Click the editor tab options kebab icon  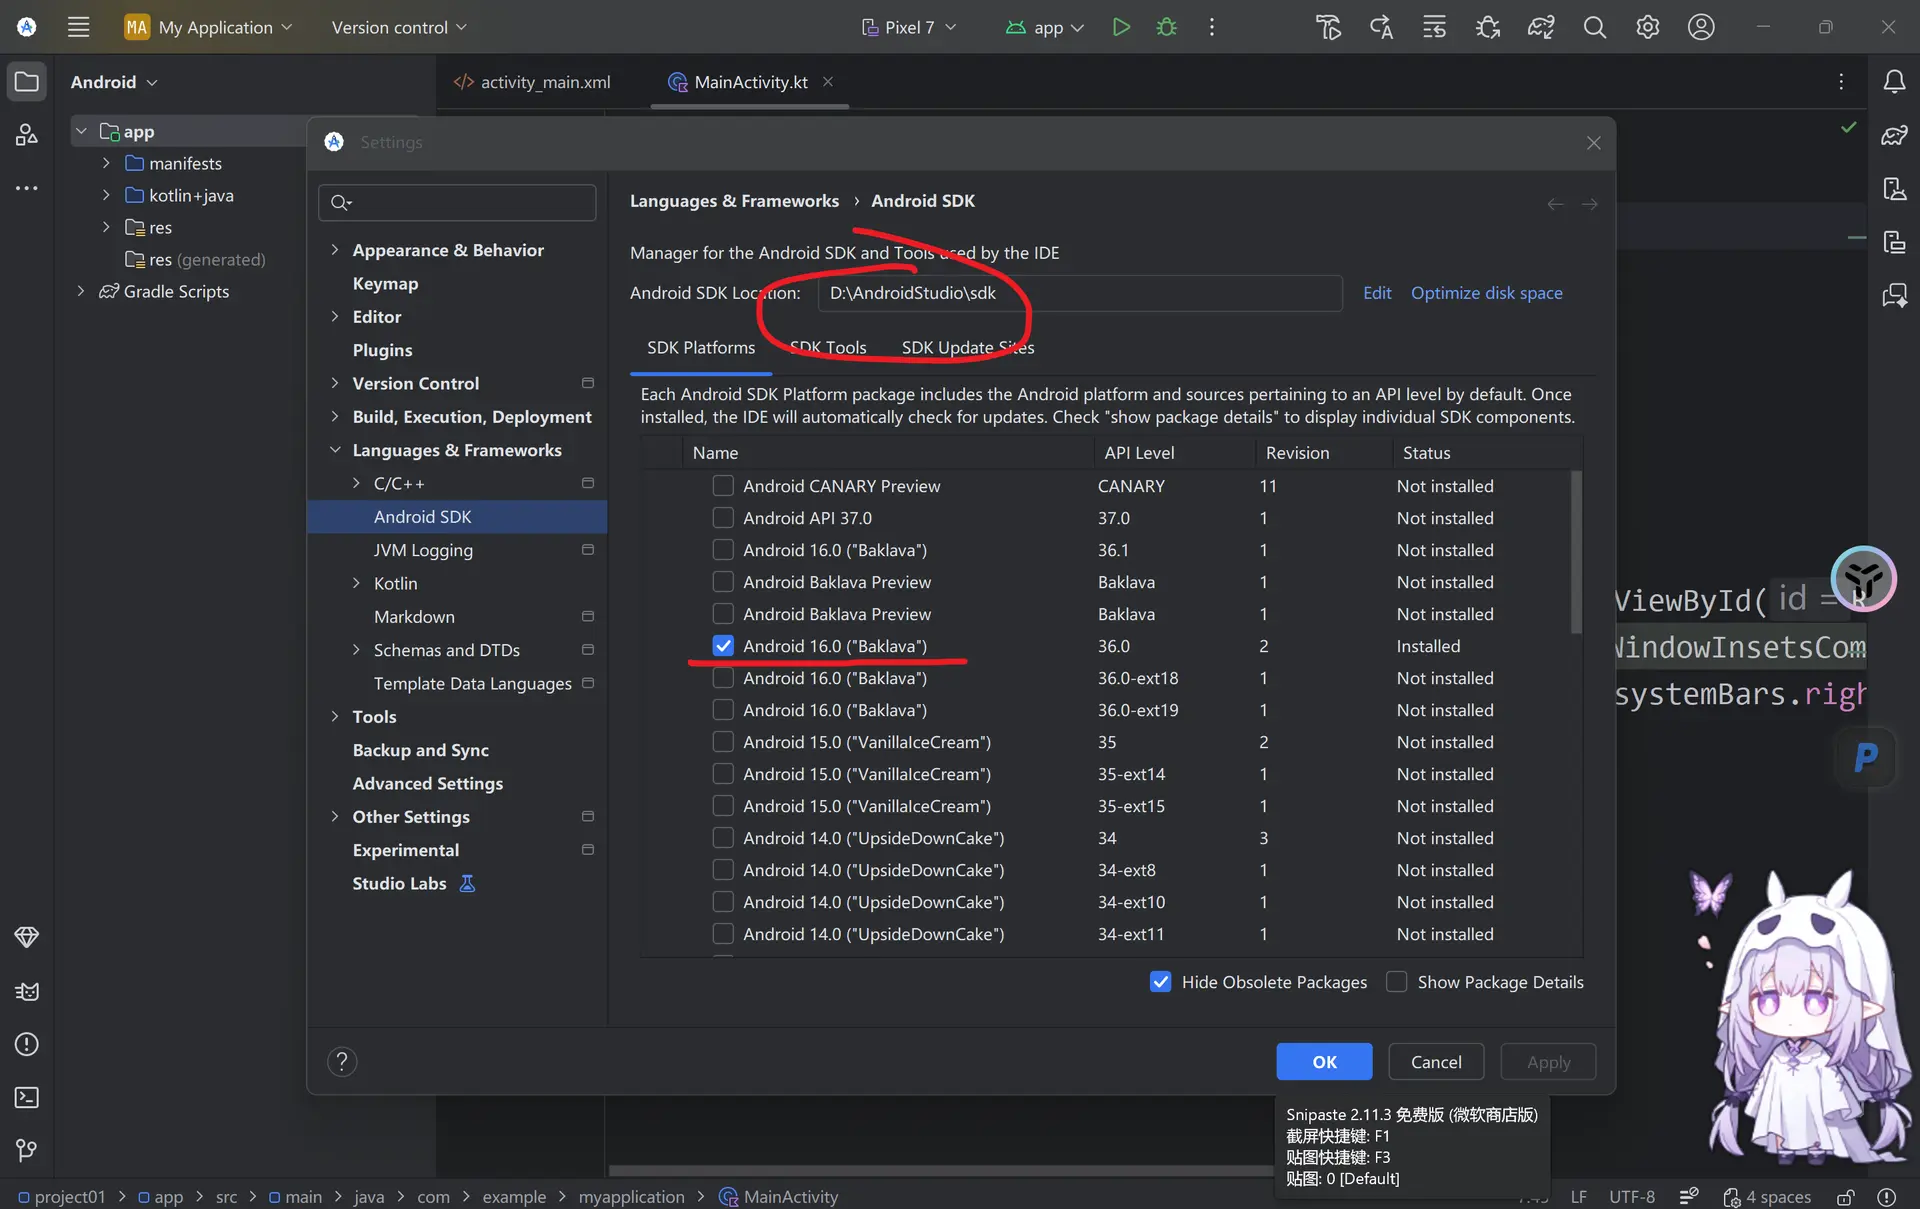tap(1841, 82)
